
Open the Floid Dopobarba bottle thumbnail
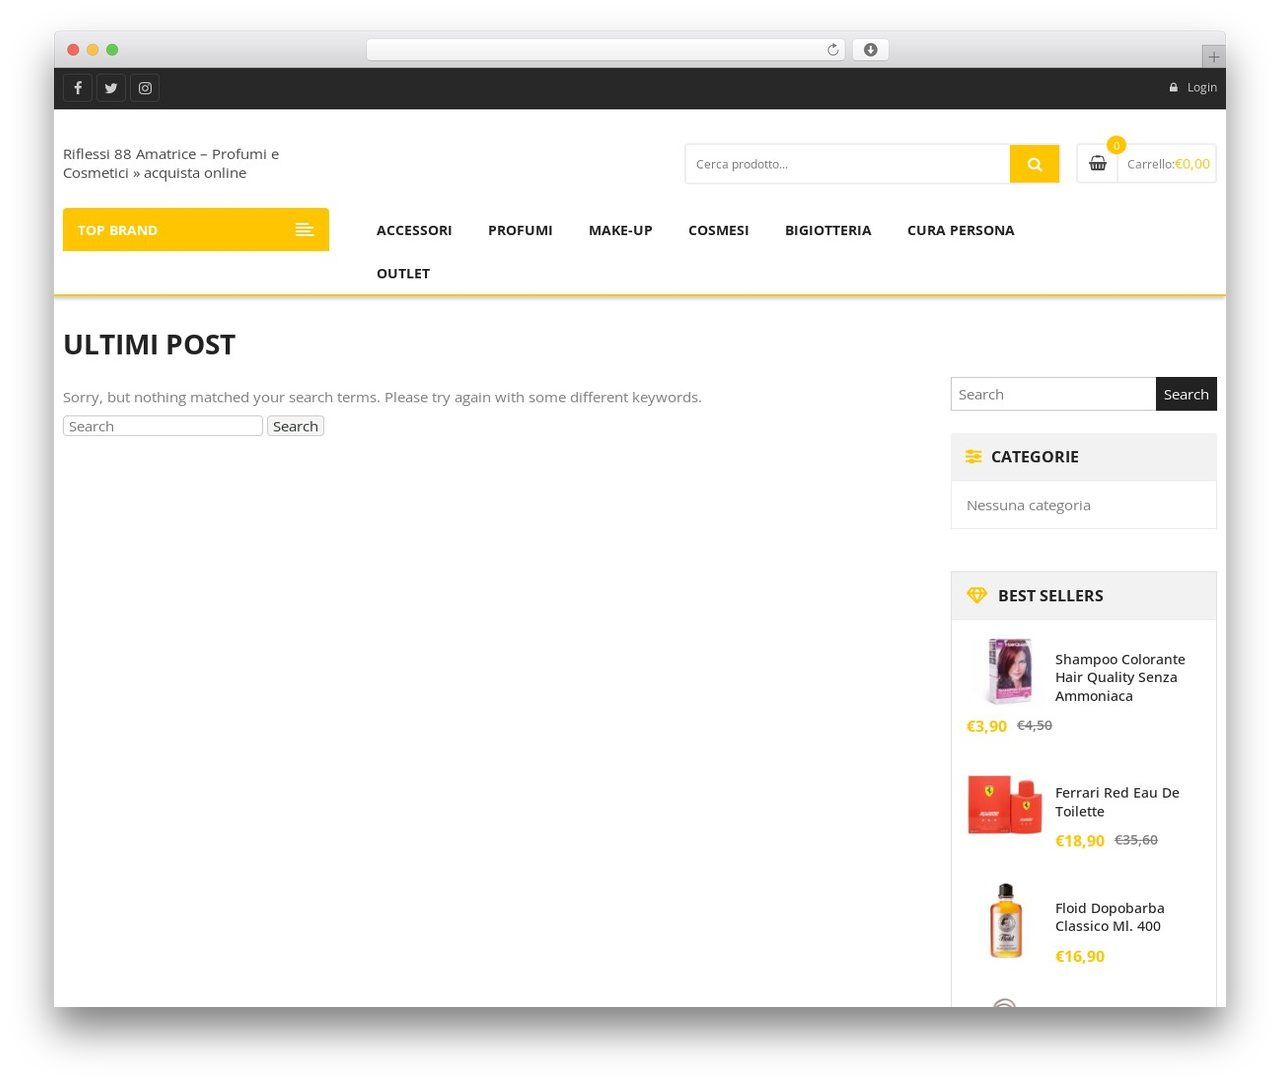pyautogui.click(x=1006, y=920)
